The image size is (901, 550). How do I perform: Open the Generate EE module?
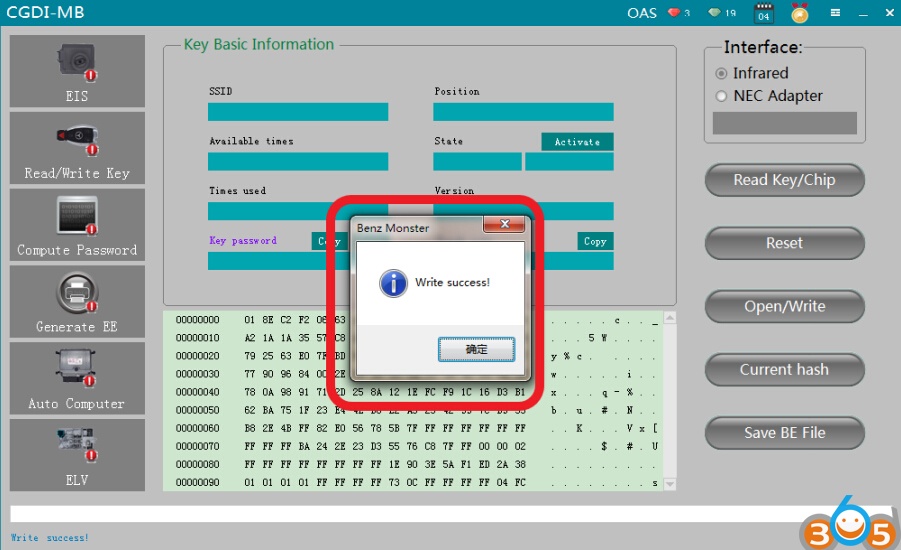pos(77,301)
